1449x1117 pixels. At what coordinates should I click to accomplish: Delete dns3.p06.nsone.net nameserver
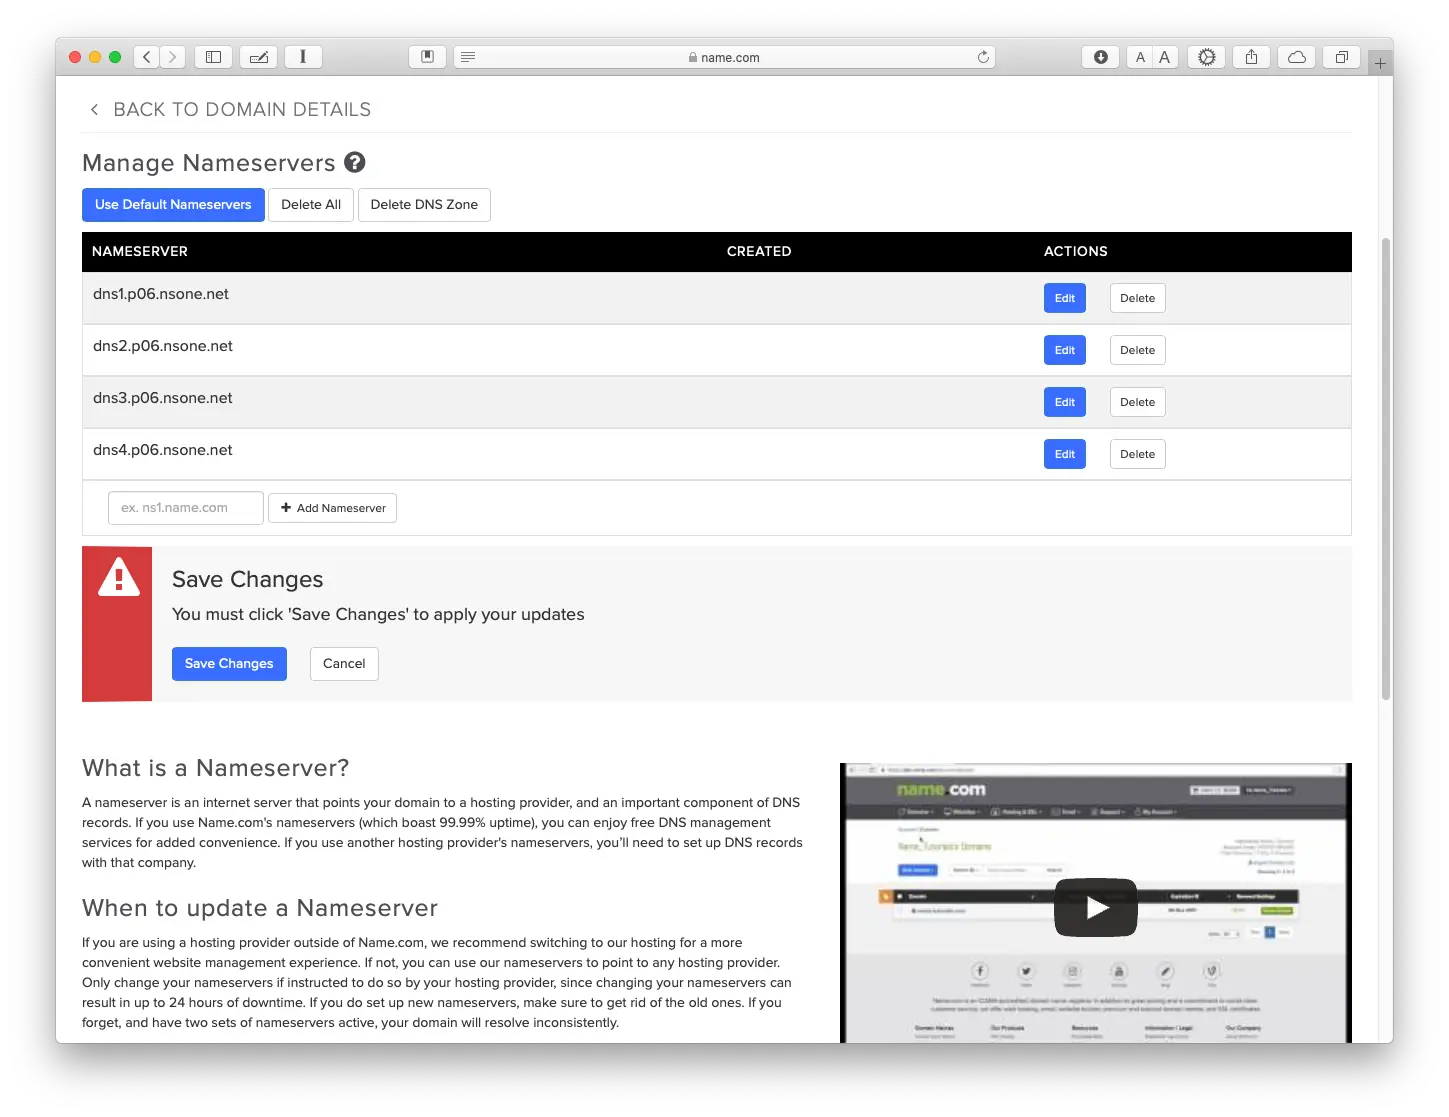1138,402
